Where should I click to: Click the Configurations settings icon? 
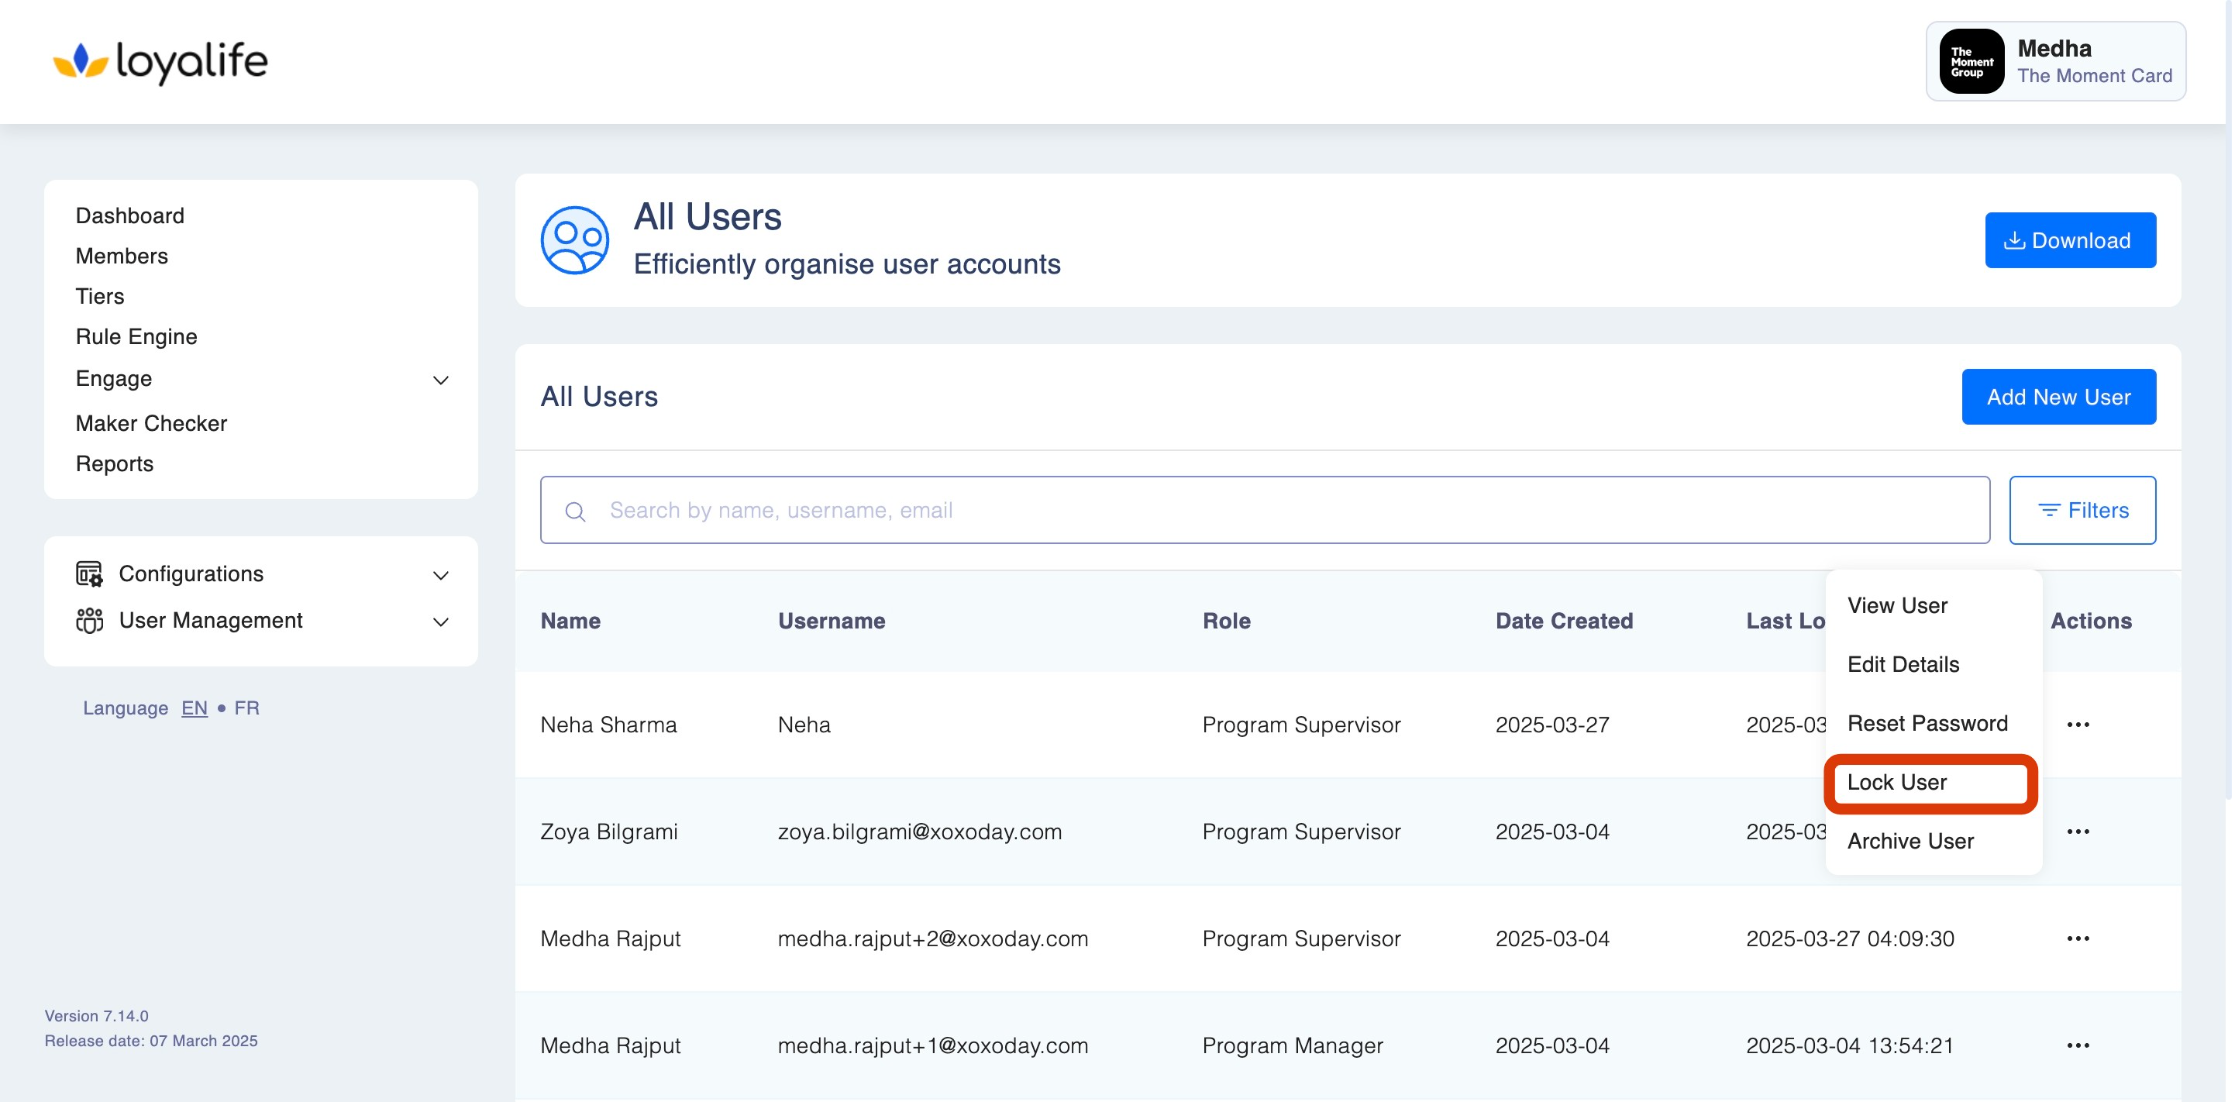[89, 574]
